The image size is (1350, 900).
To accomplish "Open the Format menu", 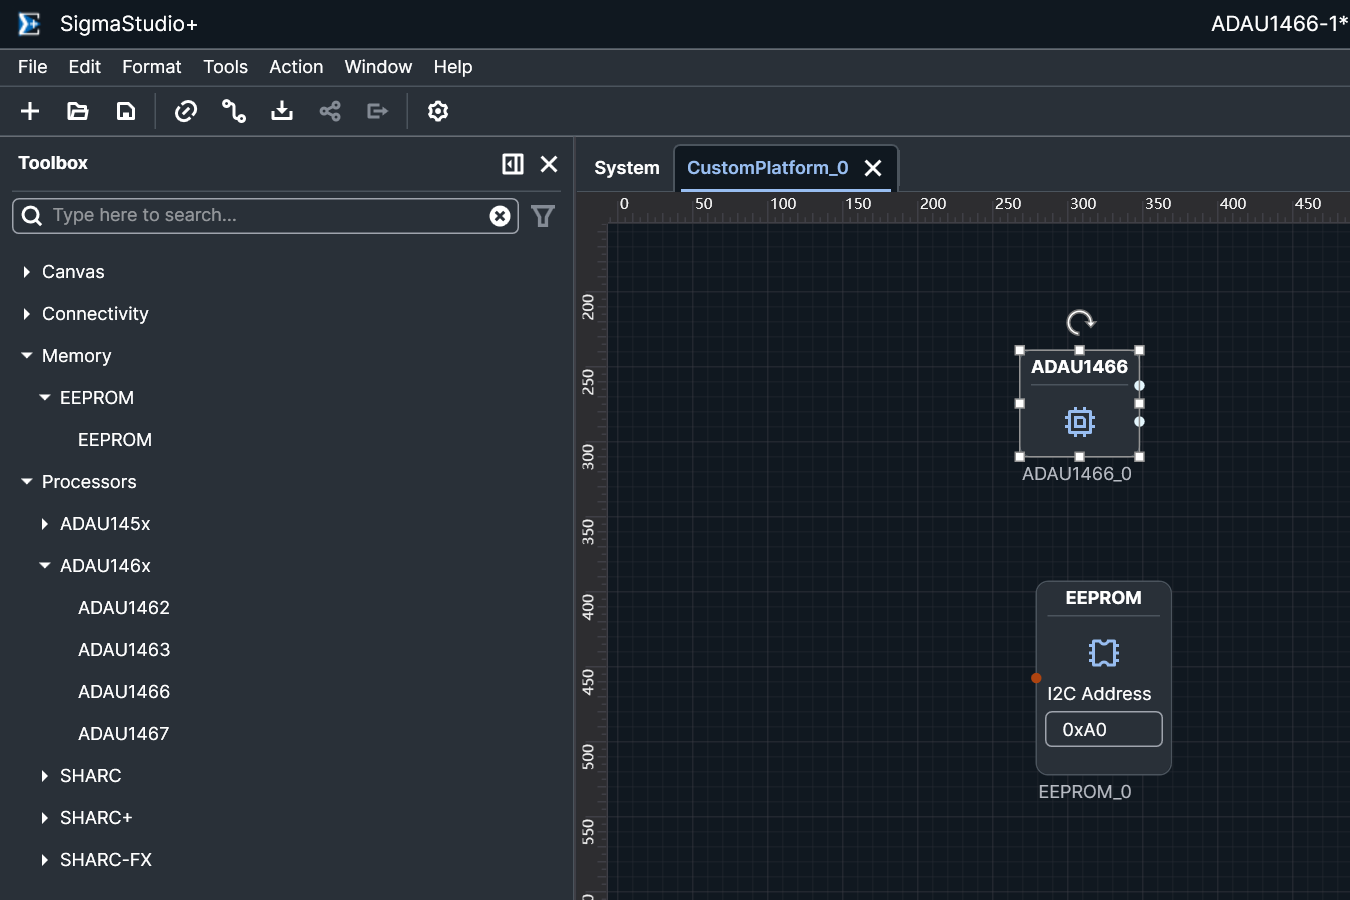I will 152,67.
